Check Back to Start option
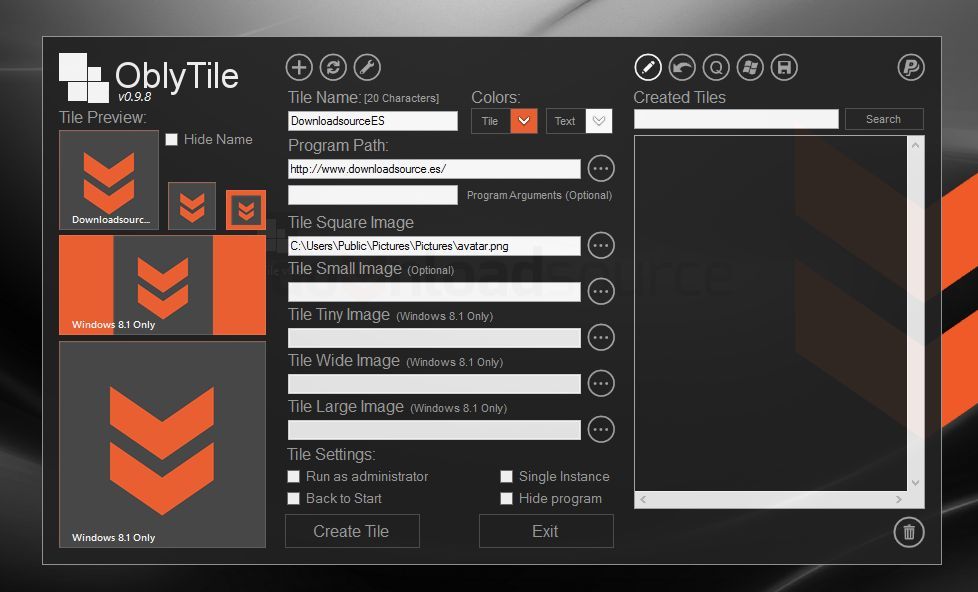 [x=294, y=498]
